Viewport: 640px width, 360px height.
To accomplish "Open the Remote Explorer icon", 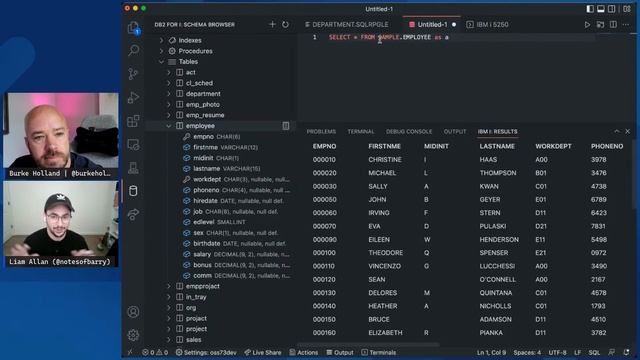I will pos(133,144).
